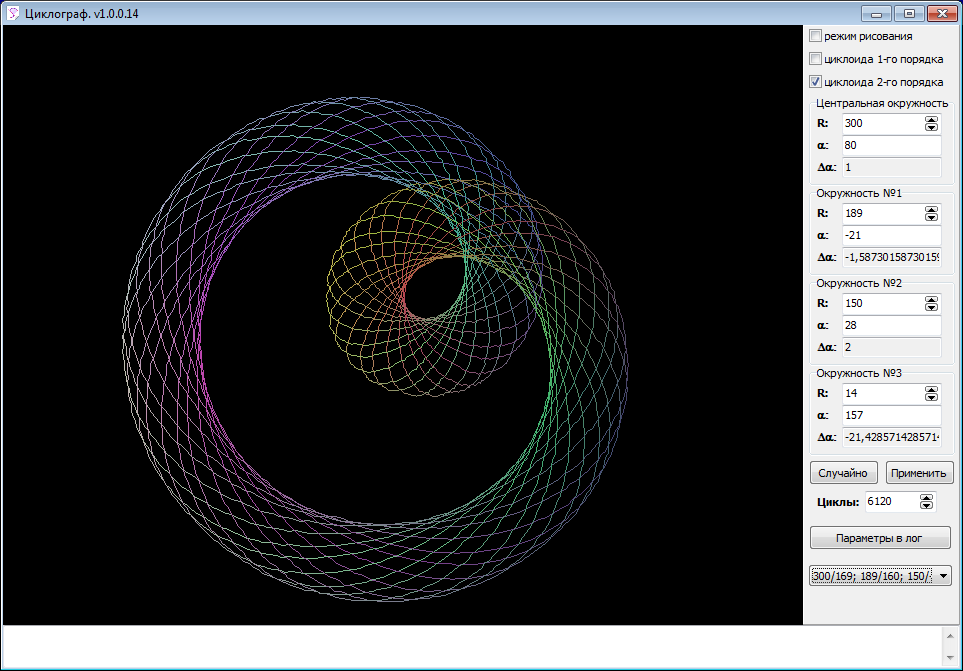Click Окружность №3 α field showing 157
Screen dimensions: 963x671
coord(892,416)
